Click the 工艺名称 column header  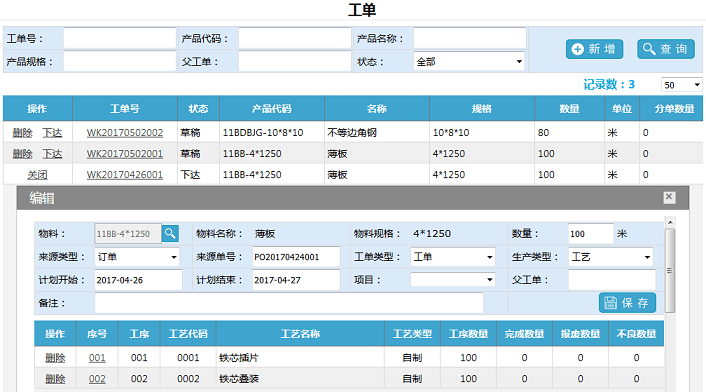tap(300, 333)
